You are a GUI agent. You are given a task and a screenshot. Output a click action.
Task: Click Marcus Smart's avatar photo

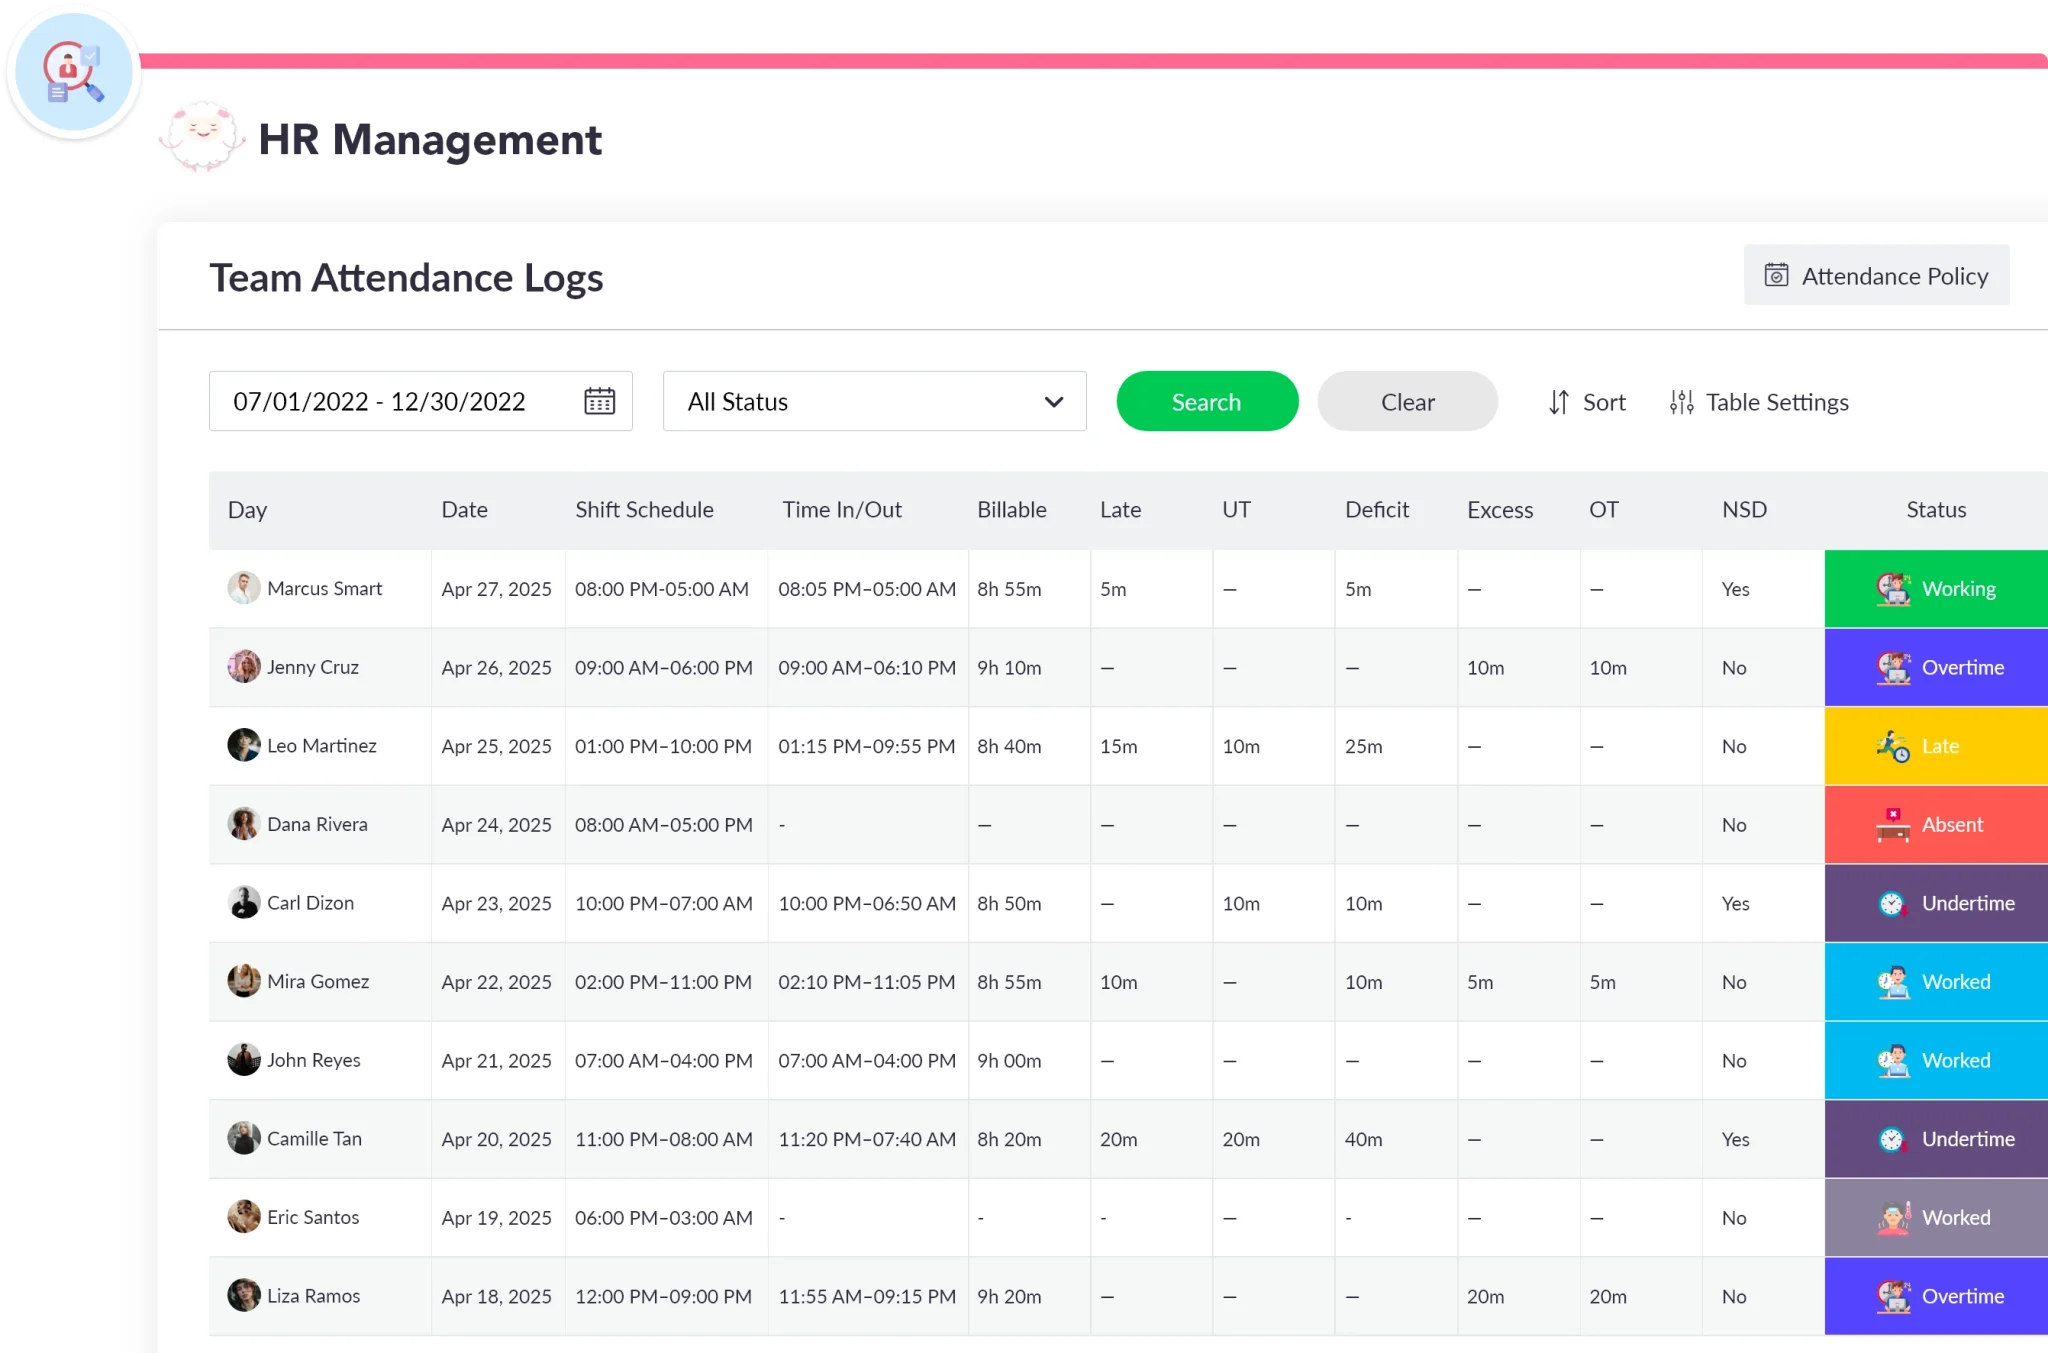click(243, 588)
